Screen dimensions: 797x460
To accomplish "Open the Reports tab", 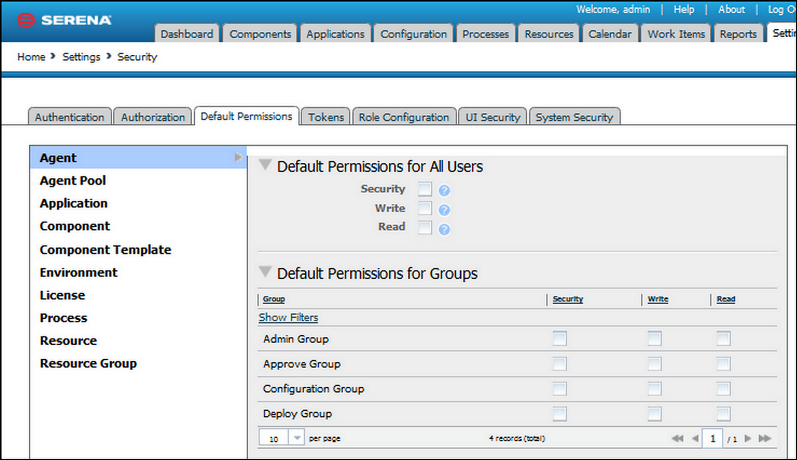I will (739, 34).
